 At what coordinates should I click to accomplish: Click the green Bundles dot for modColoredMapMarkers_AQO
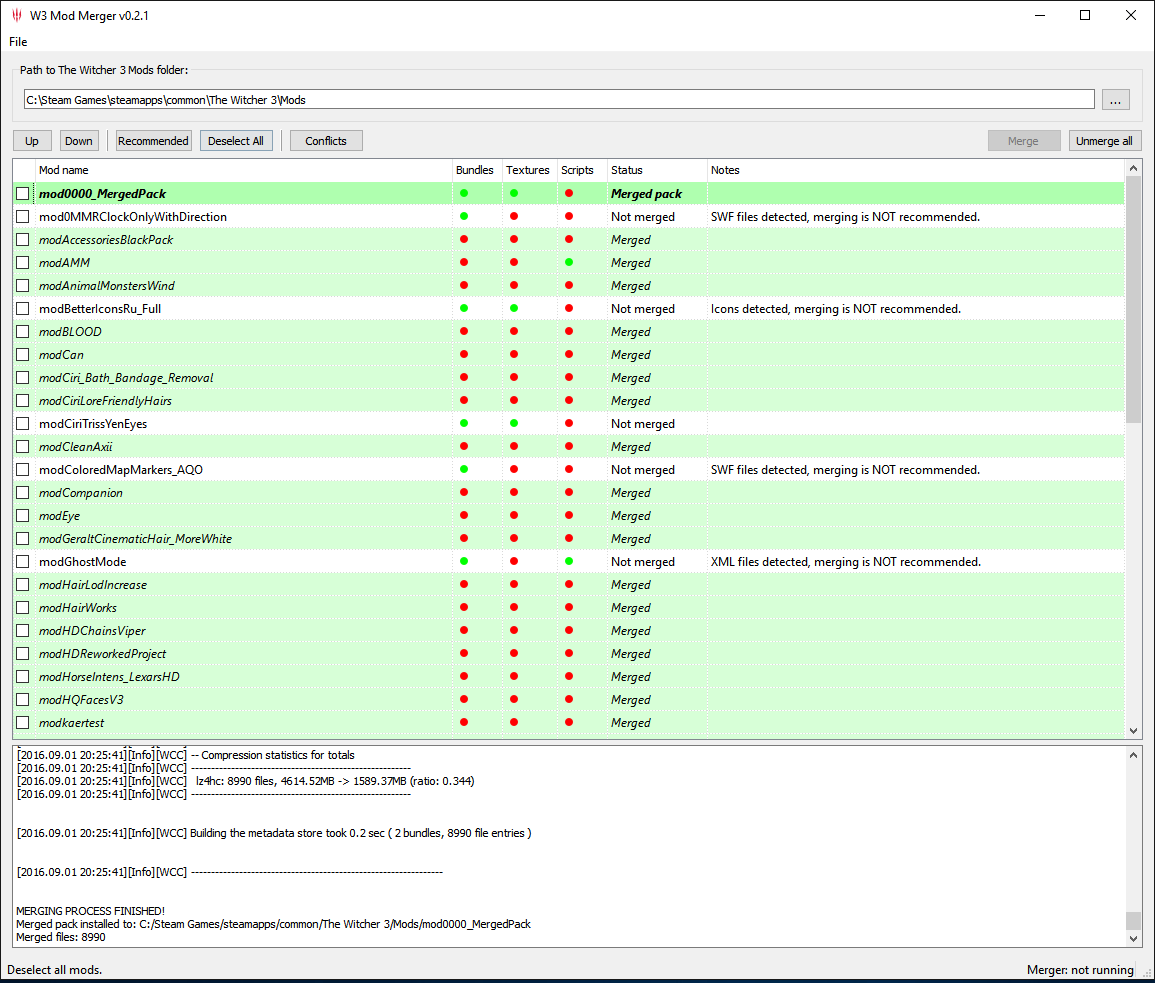[x=462, y=469]
